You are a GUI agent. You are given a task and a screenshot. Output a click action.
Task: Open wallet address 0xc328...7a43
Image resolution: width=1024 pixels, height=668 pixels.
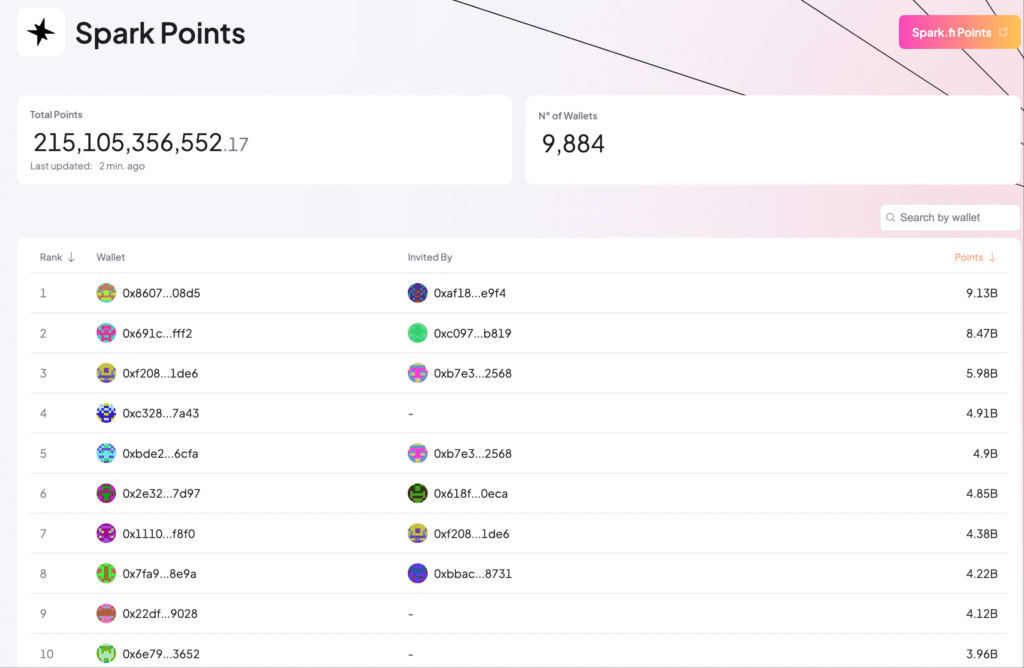161,413
